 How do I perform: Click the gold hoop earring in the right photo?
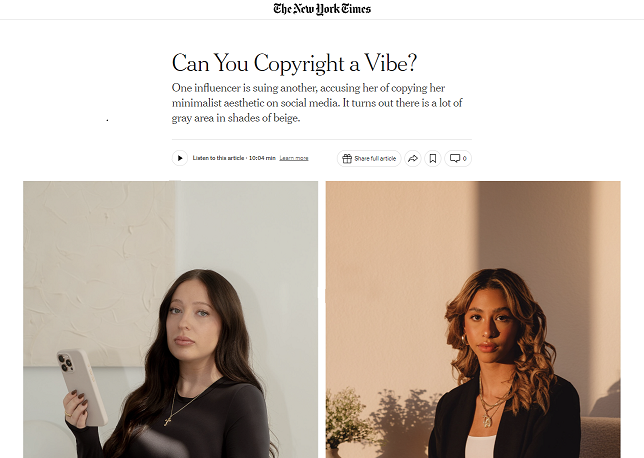(x=465, y=339)
